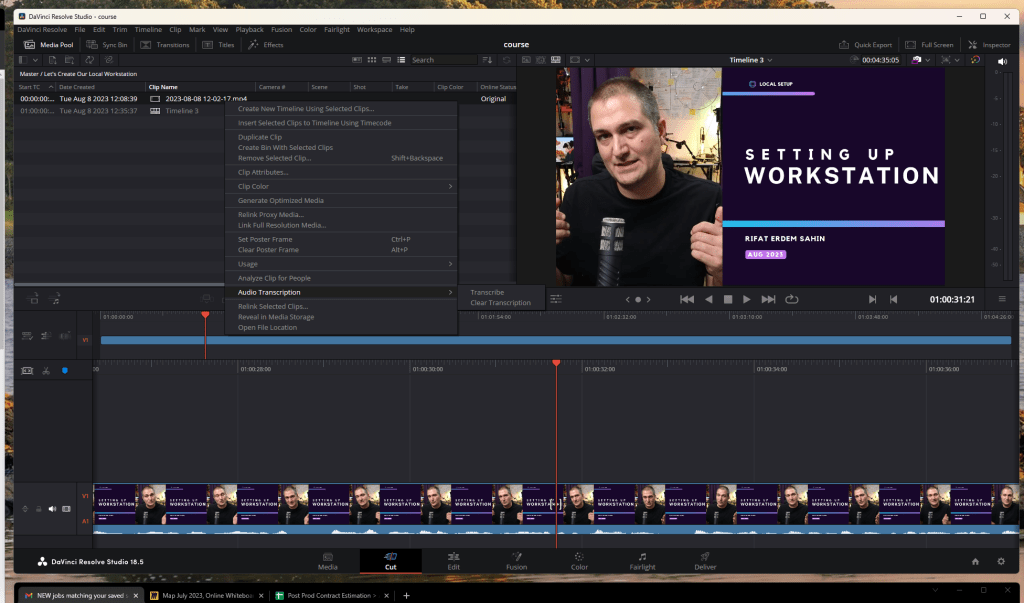The height and width of the screenshot is (603, 1024).
Task: Click the Full Screen button
Action: (929, 44)
